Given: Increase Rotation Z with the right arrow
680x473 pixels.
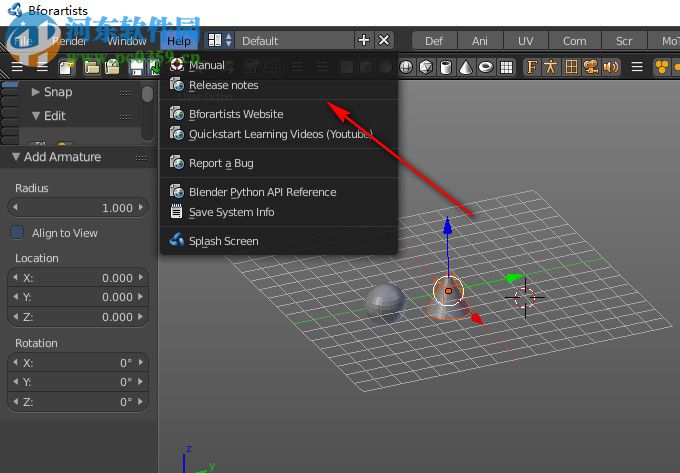Looking at the screenshot, I should click(141, 401).
